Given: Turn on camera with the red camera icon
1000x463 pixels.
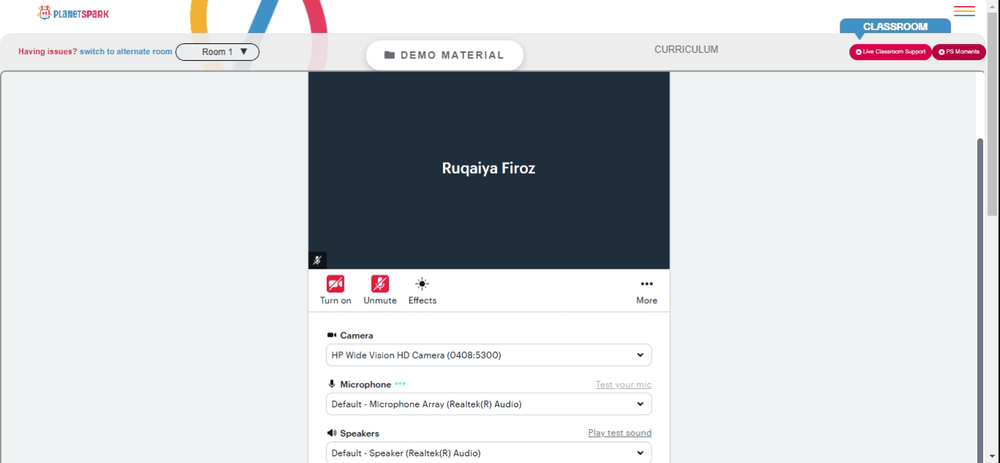Looking at the screenshot, I should (x=335, y=284).
